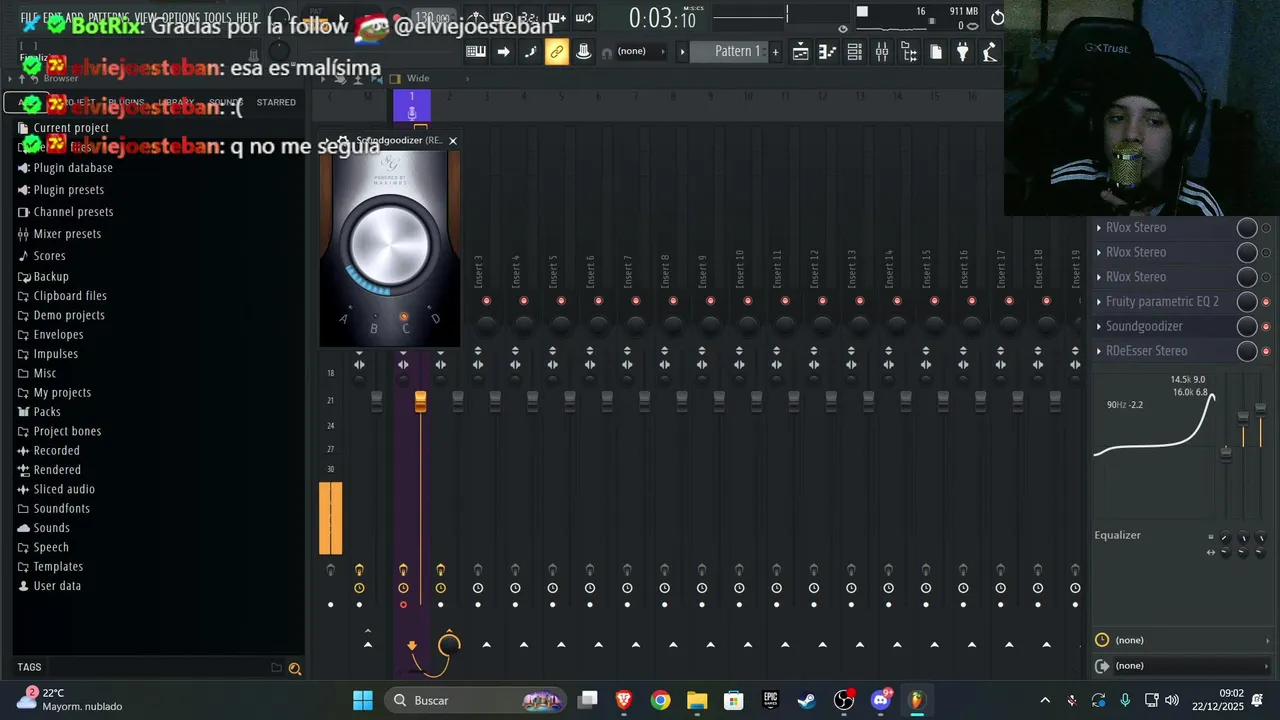
Task: Open the HELP menu
Action: pyautogui.click(x=247, y=18)
